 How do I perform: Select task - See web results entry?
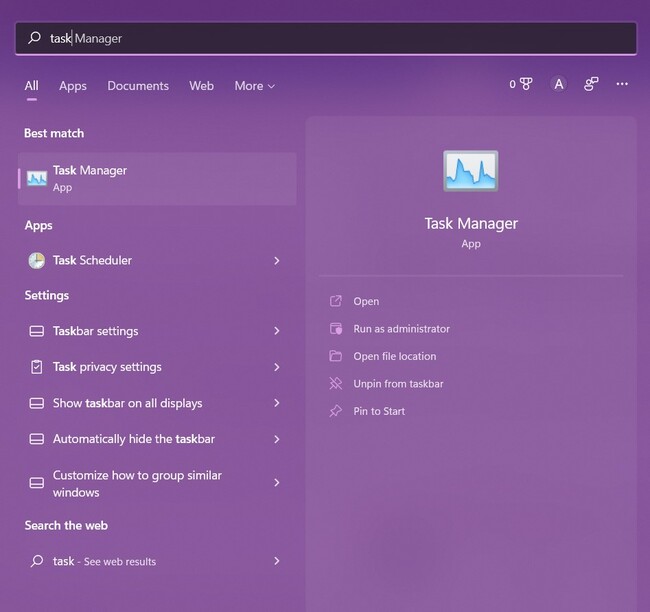(157, 561)
